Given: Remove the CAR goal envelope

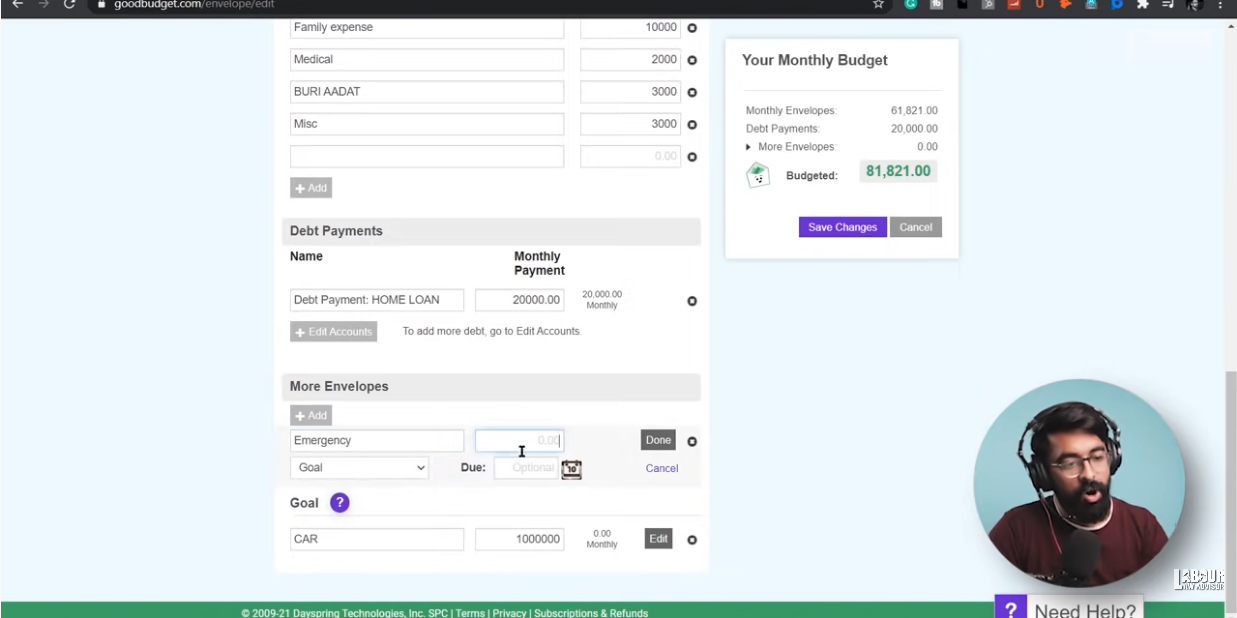Looking at the screenshot, I should [691, 539].
